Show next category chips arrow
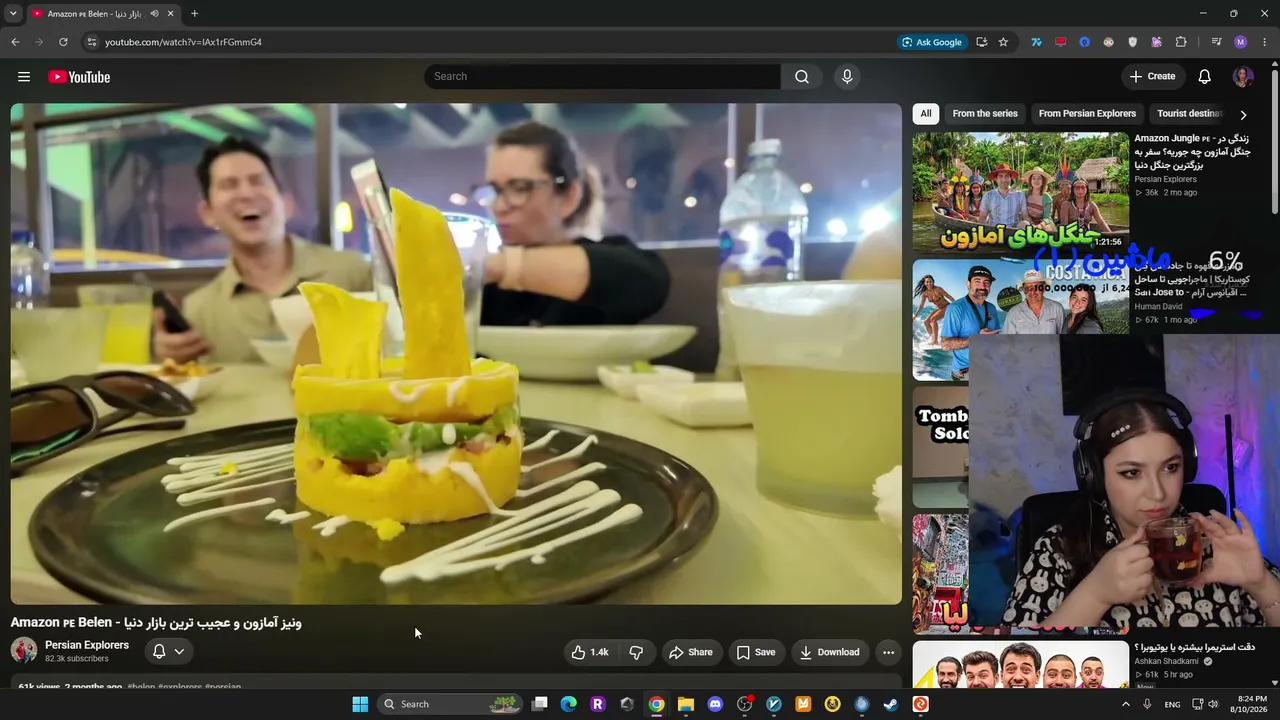Viewport: 1280px width, 720px height. pos(1243,115)
